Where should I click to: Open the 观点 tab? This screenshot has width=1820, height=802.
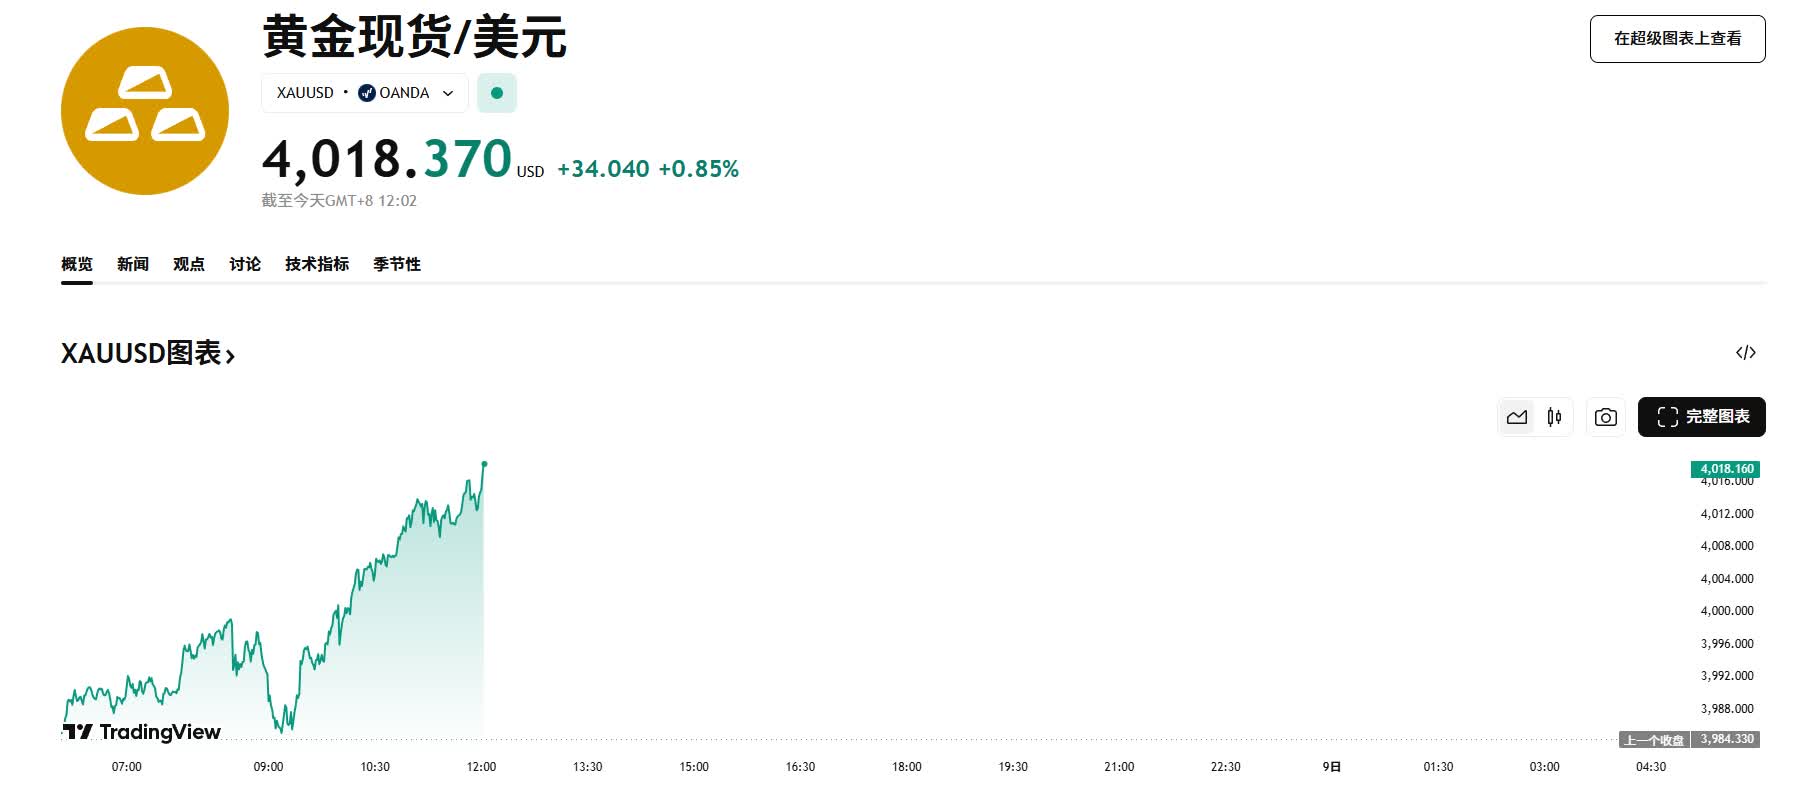tap(189, 264)
